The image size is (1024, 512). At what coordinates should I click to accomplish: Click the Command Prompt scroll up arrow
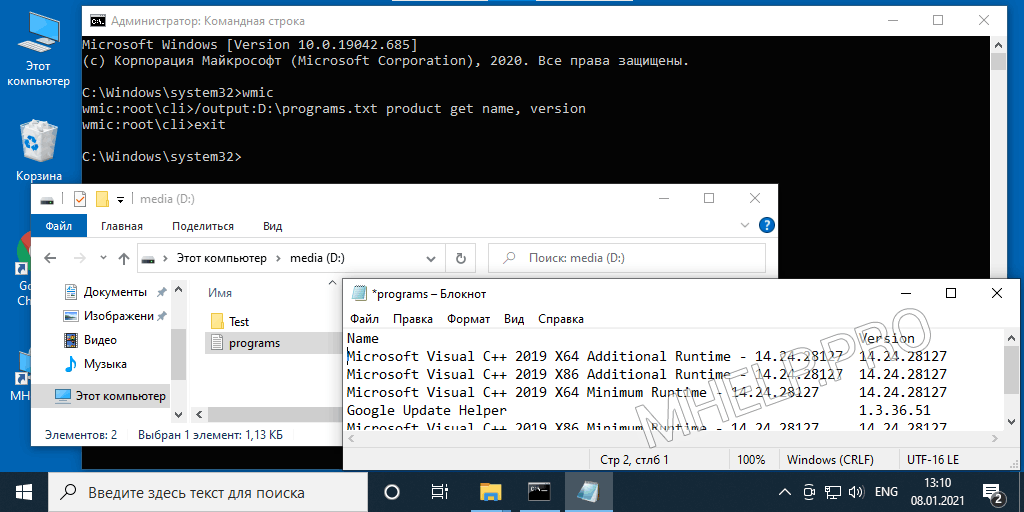[x=998, y=46]
